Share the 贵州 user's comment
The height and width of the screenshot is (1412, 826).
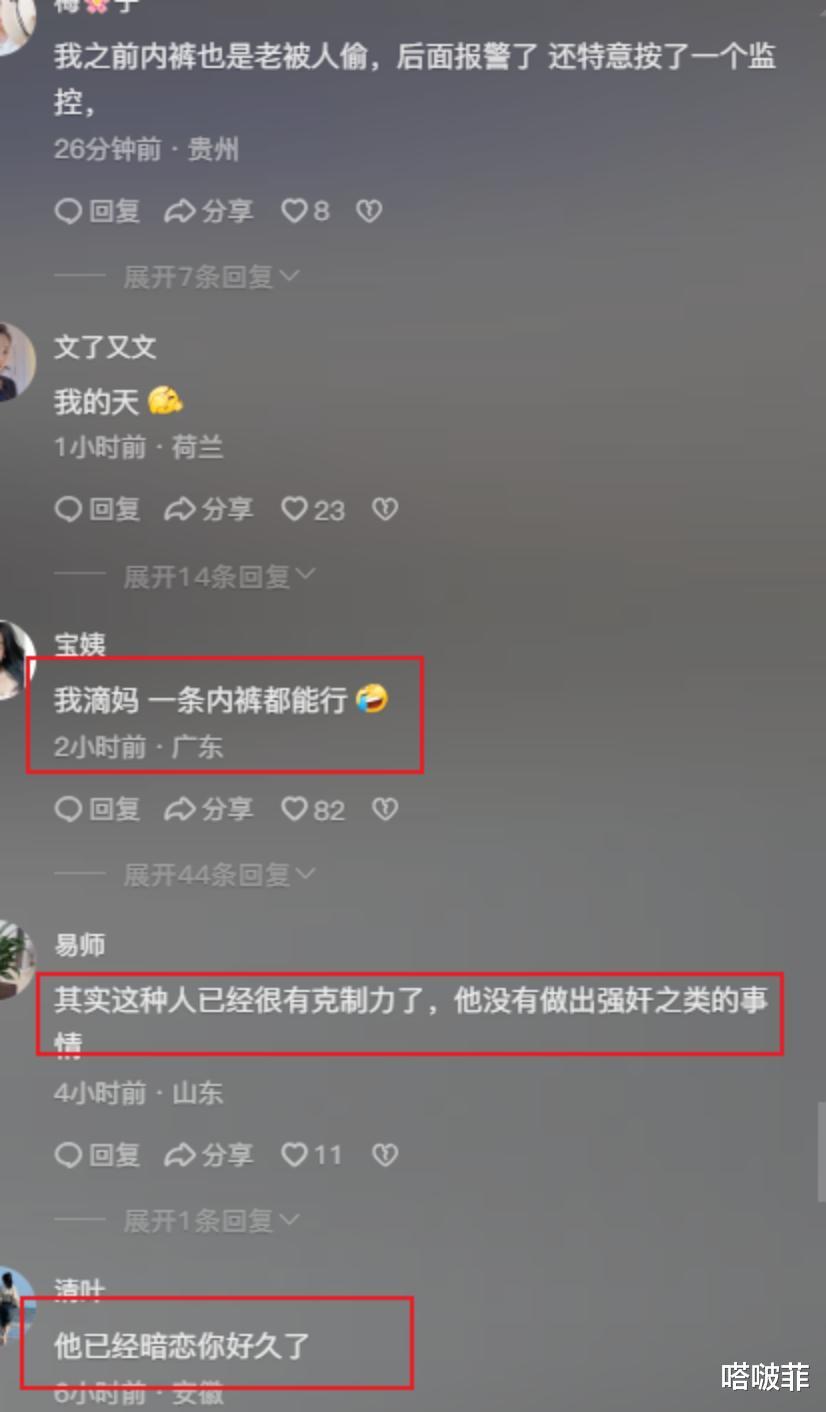pyautogui.click(x=208, y=211)
